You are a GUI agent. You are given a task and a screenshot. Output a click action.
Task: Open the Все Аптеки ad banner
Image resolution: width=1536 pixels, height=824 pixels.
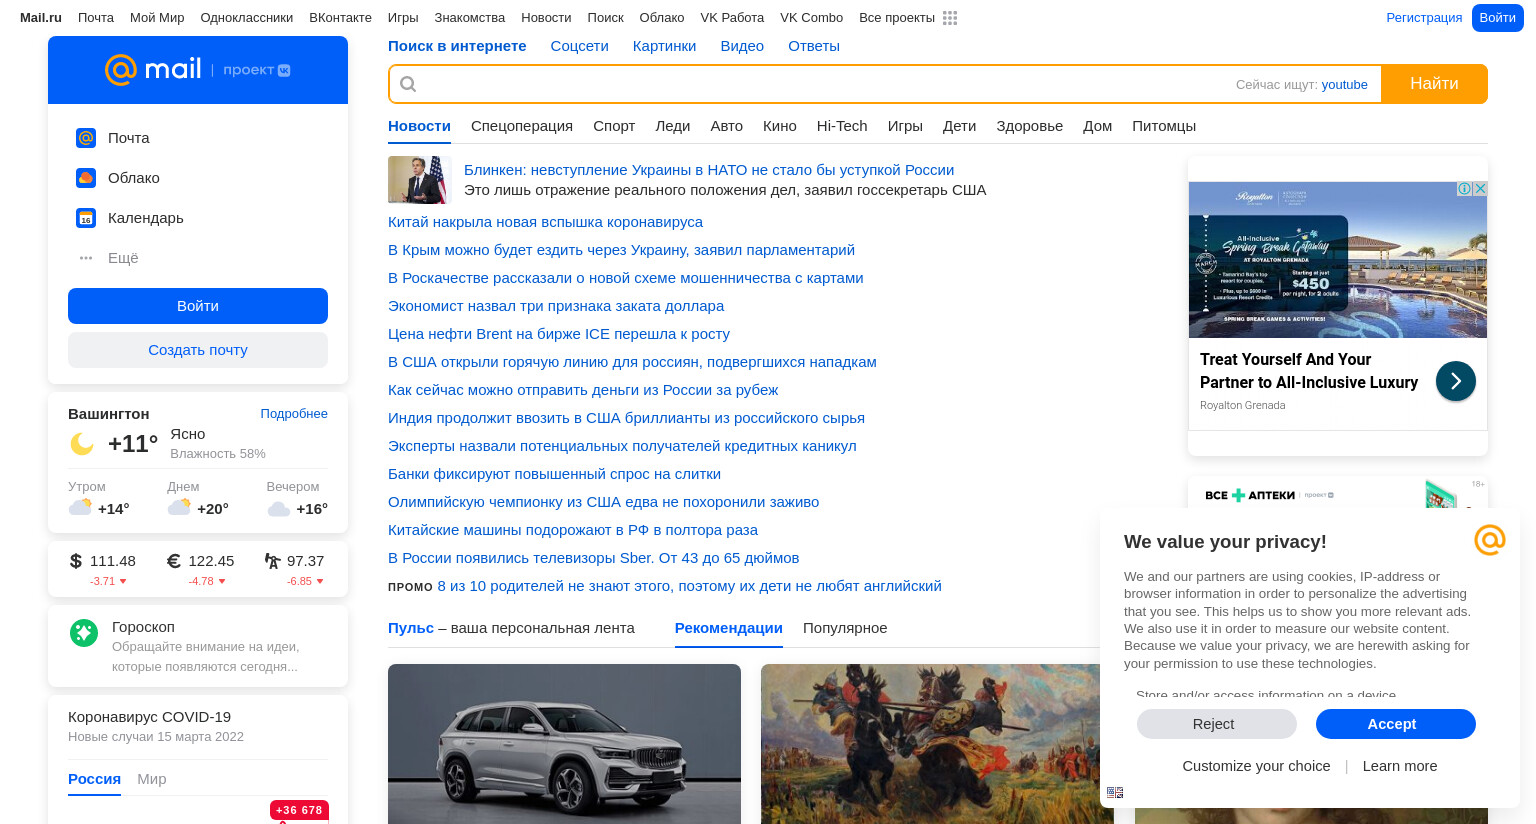coord(1338,494)
